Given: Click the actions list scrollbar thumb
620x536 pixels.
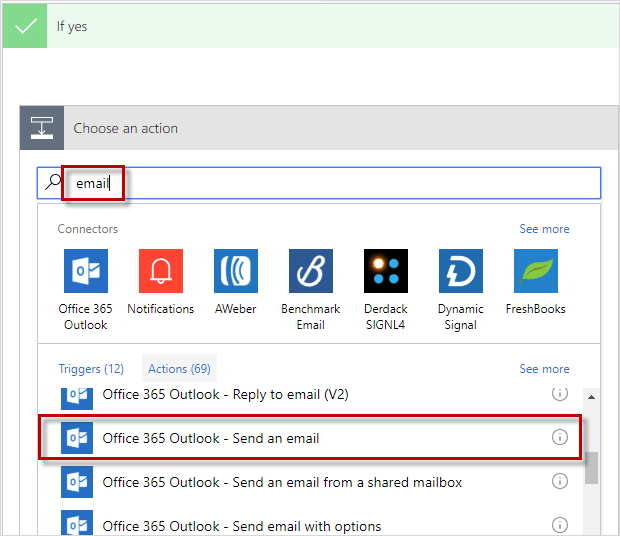Looking at the screenshot, I should [592, 468].
